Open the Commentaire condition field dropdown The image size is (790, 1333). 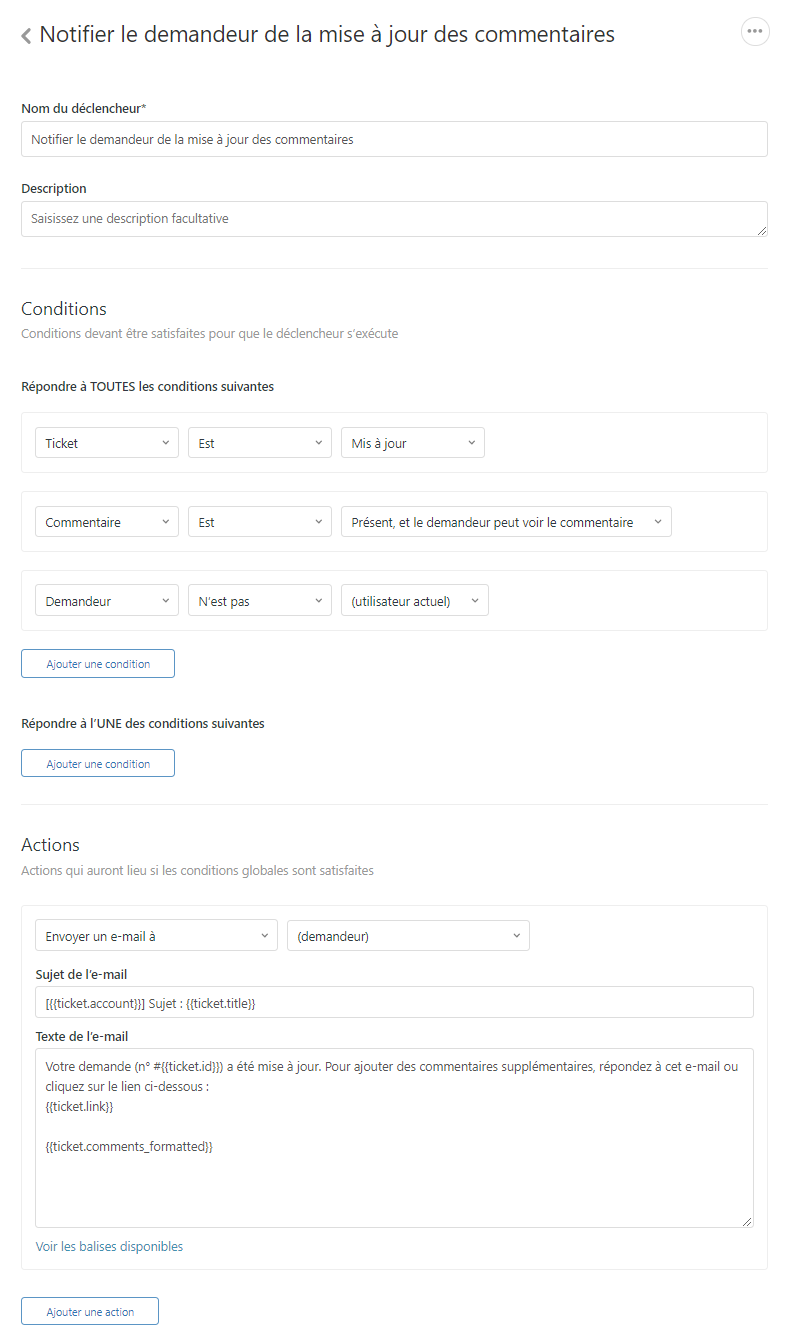(107, 522)
